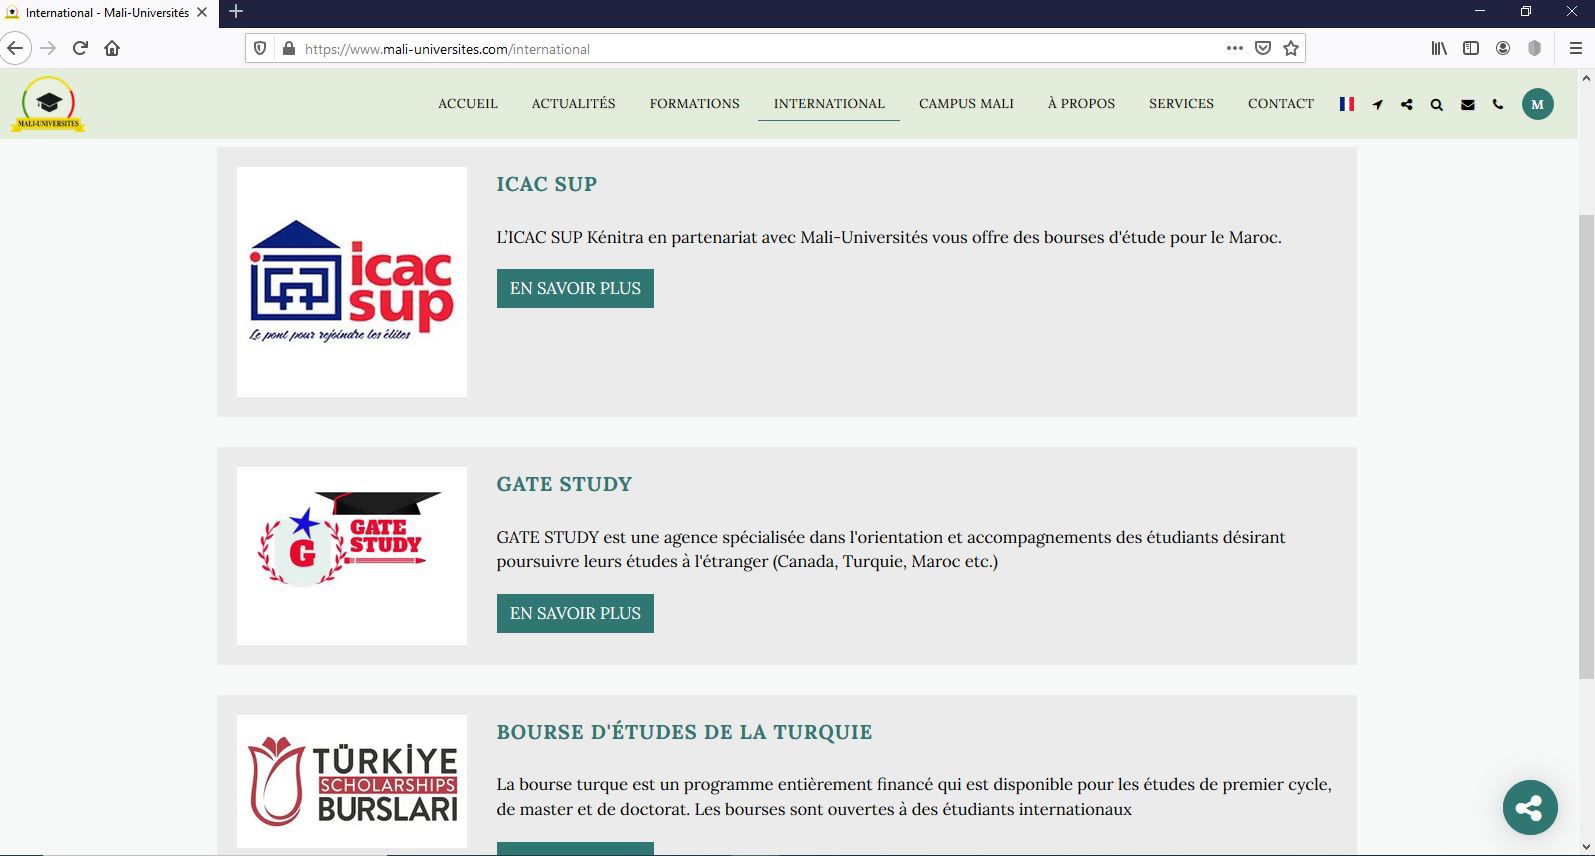Click the La bourse turque description paragraph
The width and height of the screenshot is (1595, 856).
[914, 797]
